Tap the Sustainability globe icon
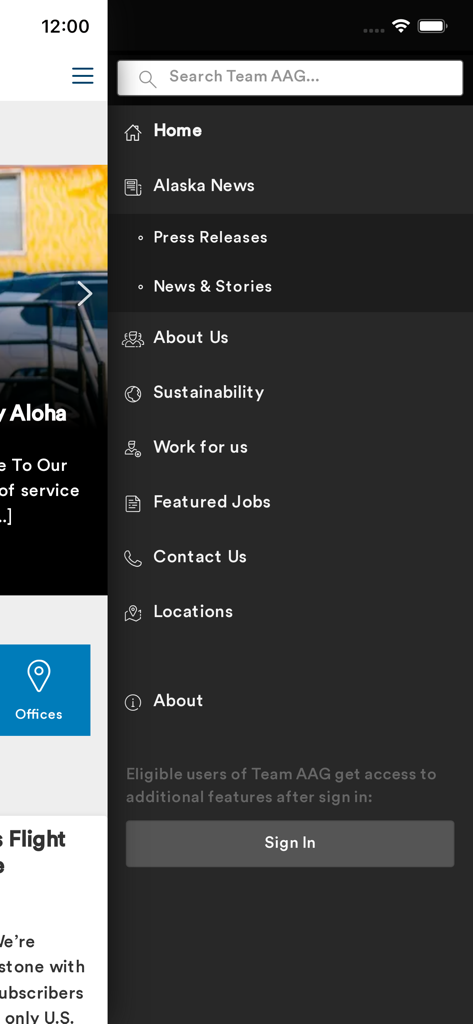Screen dimensions: 473x1024 point(133,394)
